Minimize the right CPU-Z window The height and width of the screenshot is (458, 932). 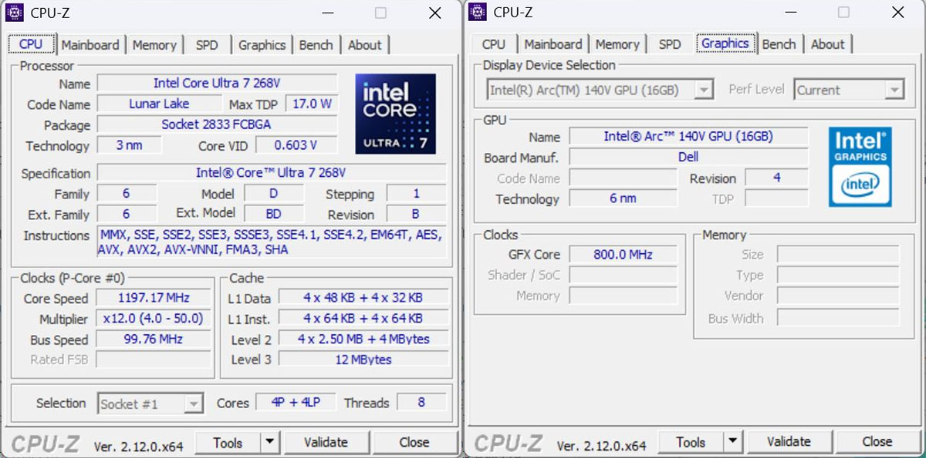point(791,13)
